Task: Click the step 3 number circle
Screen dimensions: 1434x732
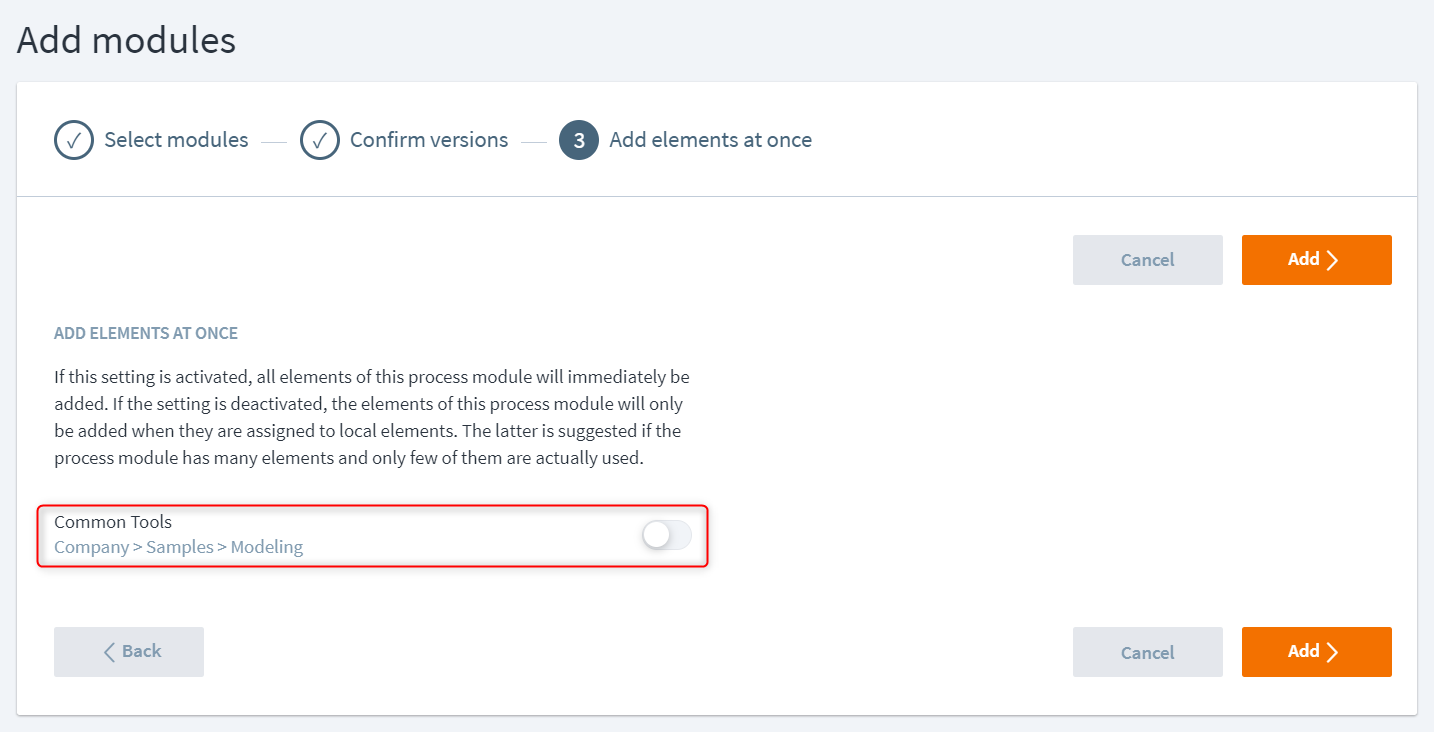Action: [579, 141]
